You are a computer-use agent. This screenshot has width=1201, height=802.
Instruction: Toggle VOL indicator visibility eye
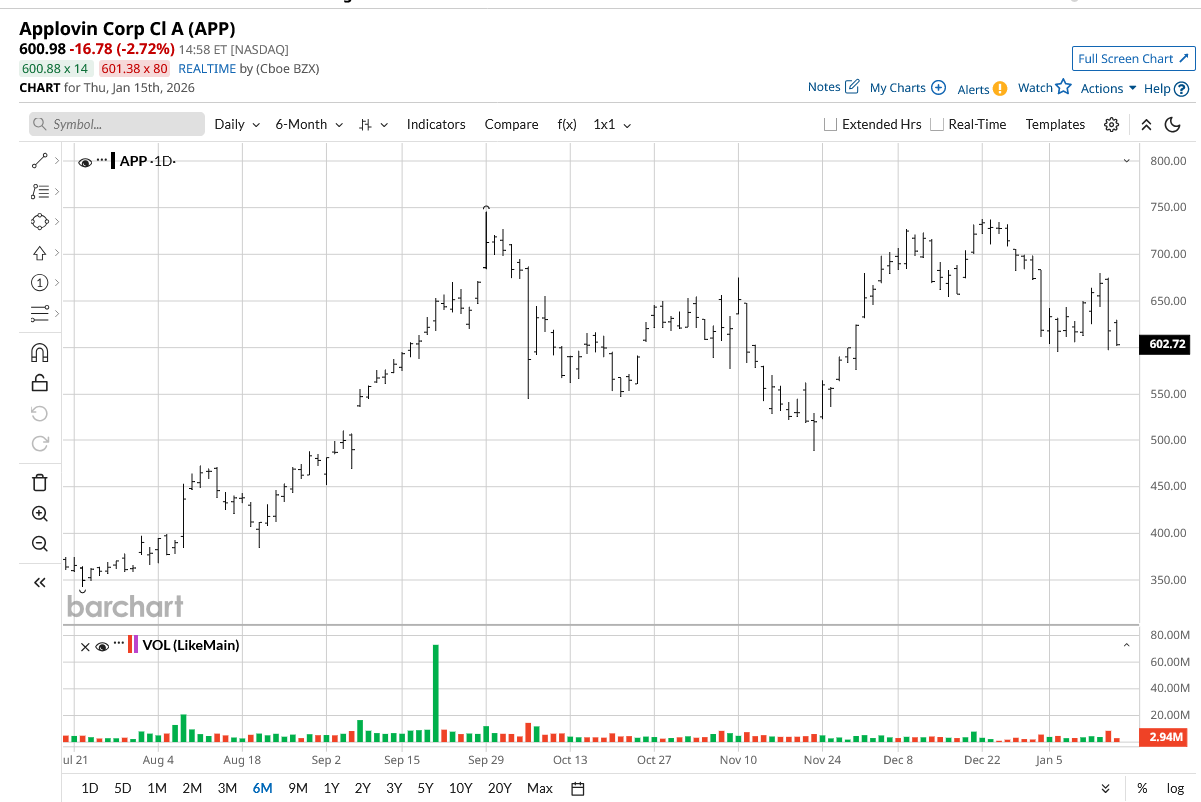pyautogui.click(x=101, y=646)
